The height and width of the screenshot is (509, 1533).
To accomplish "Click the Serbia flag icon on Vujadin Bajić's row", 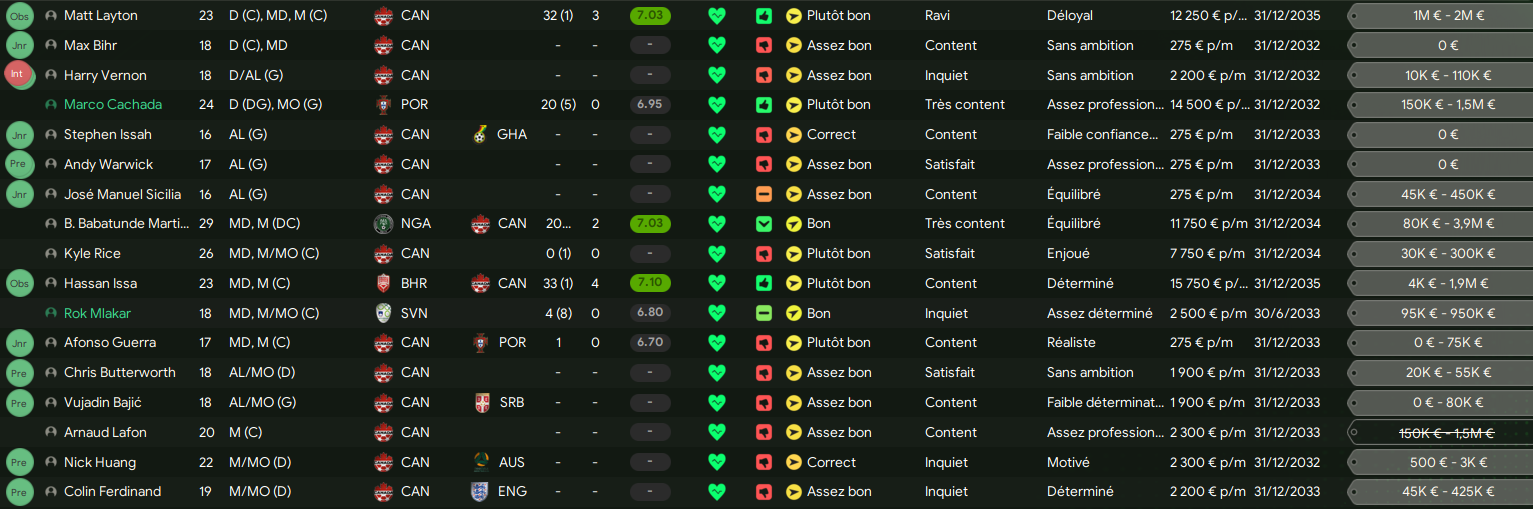I will 481,402.
